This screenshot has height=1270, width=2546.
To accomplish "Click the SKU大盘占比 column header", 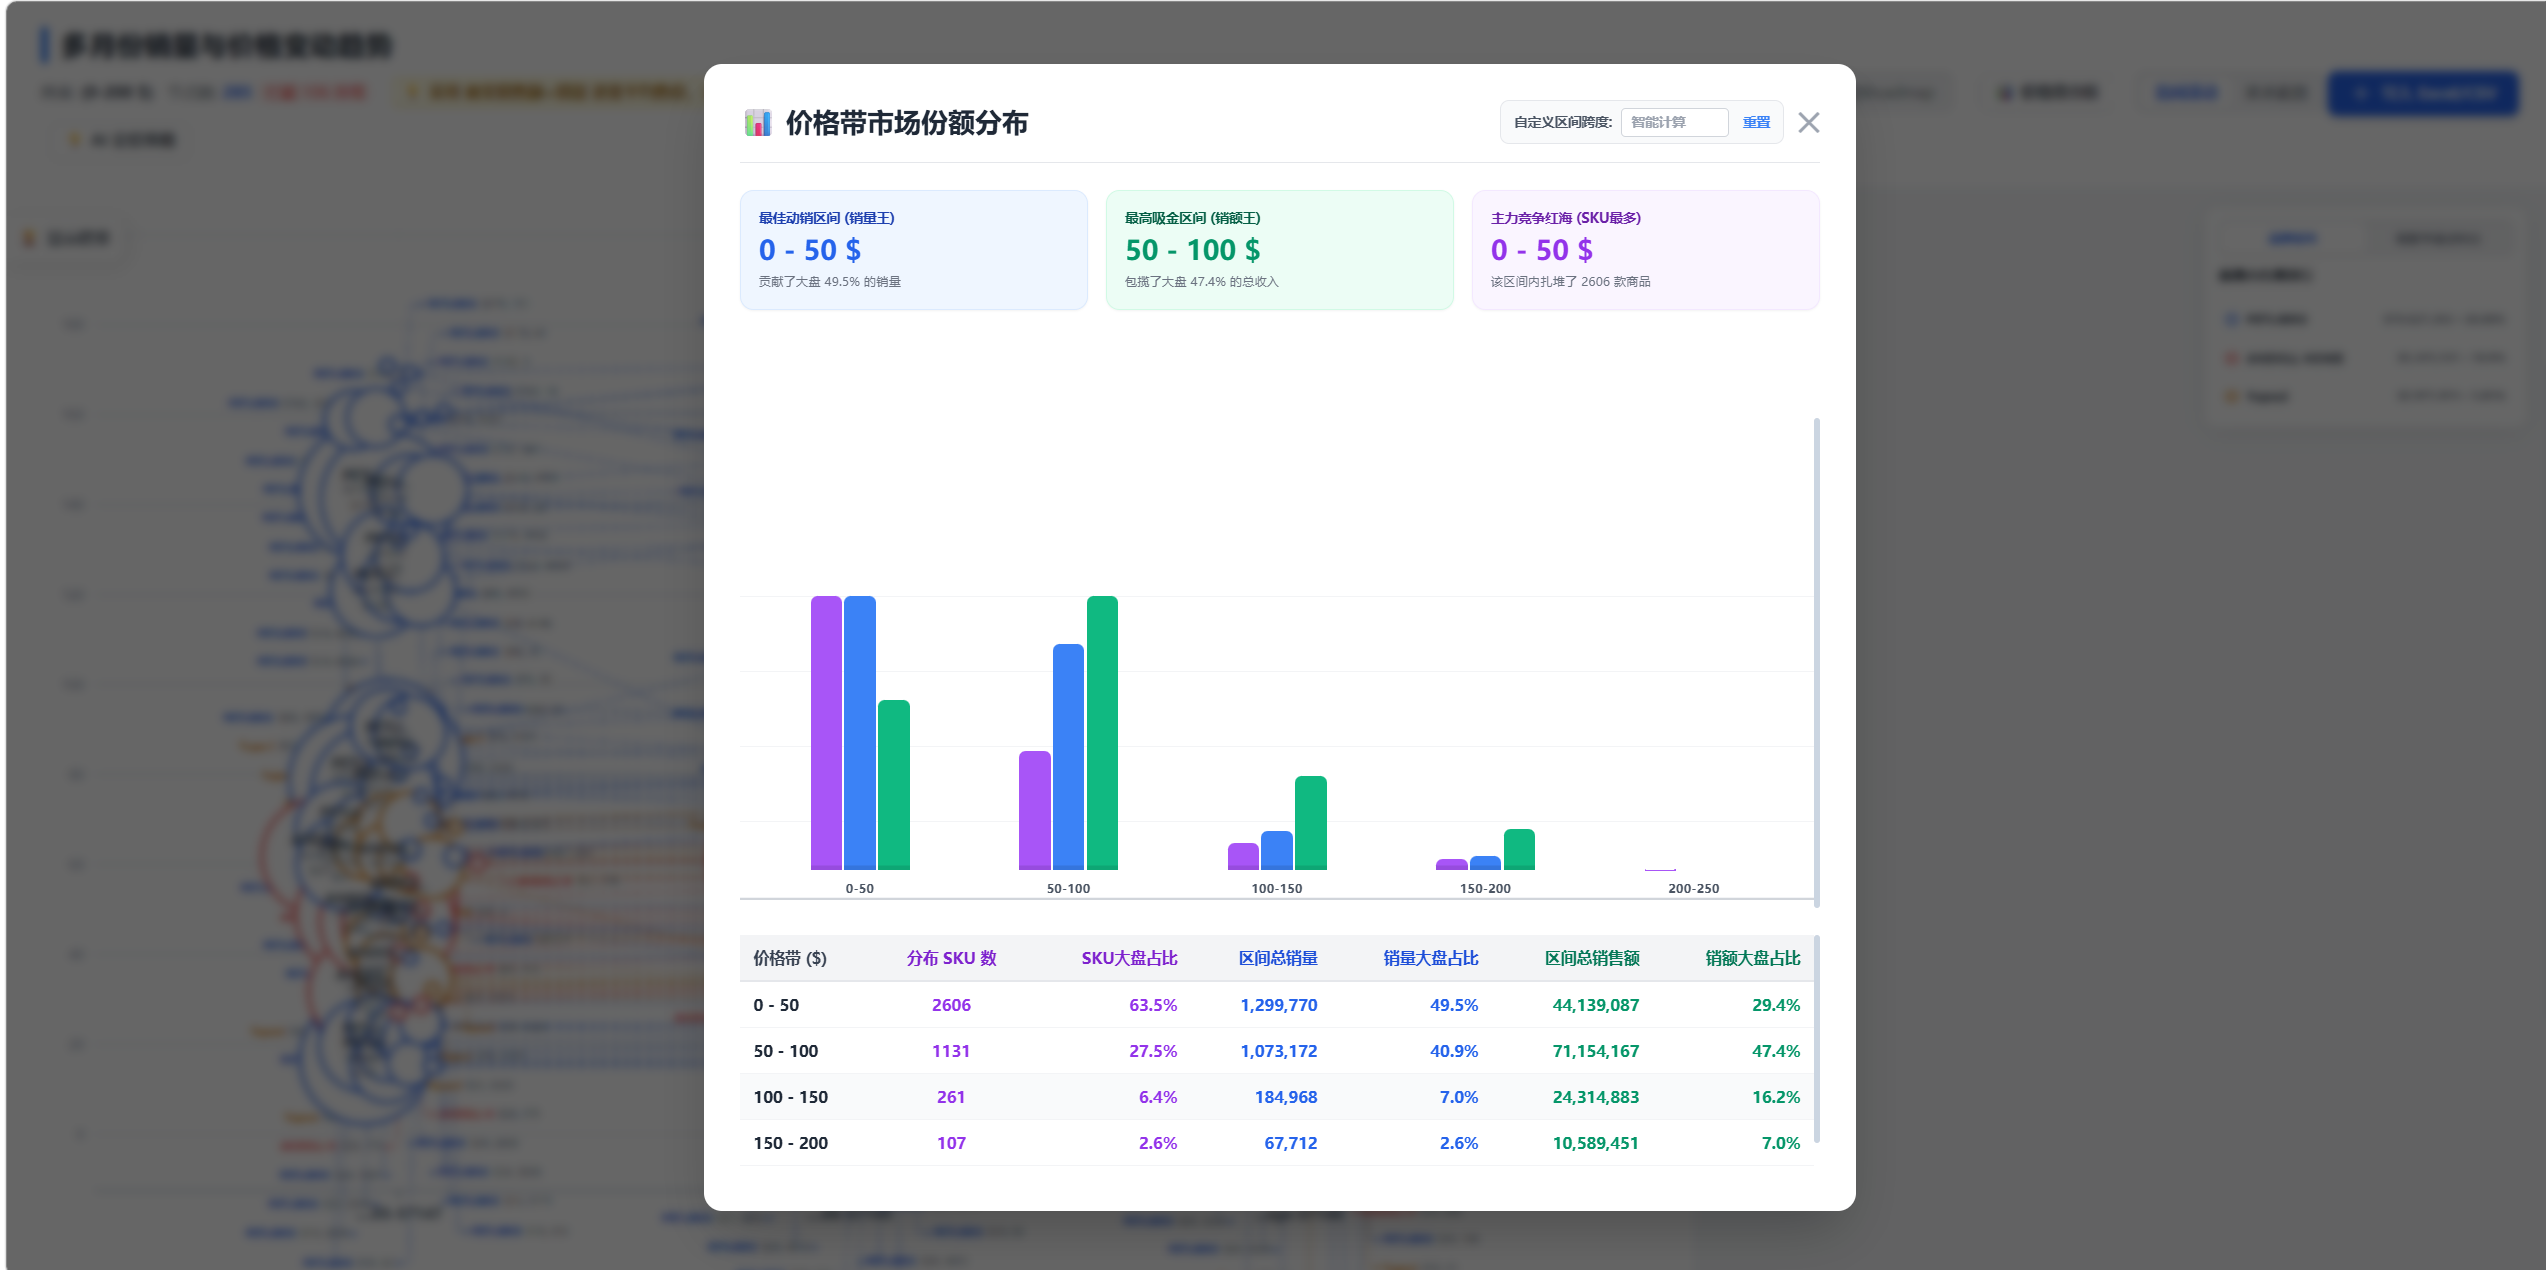I will click(1129, 958).
